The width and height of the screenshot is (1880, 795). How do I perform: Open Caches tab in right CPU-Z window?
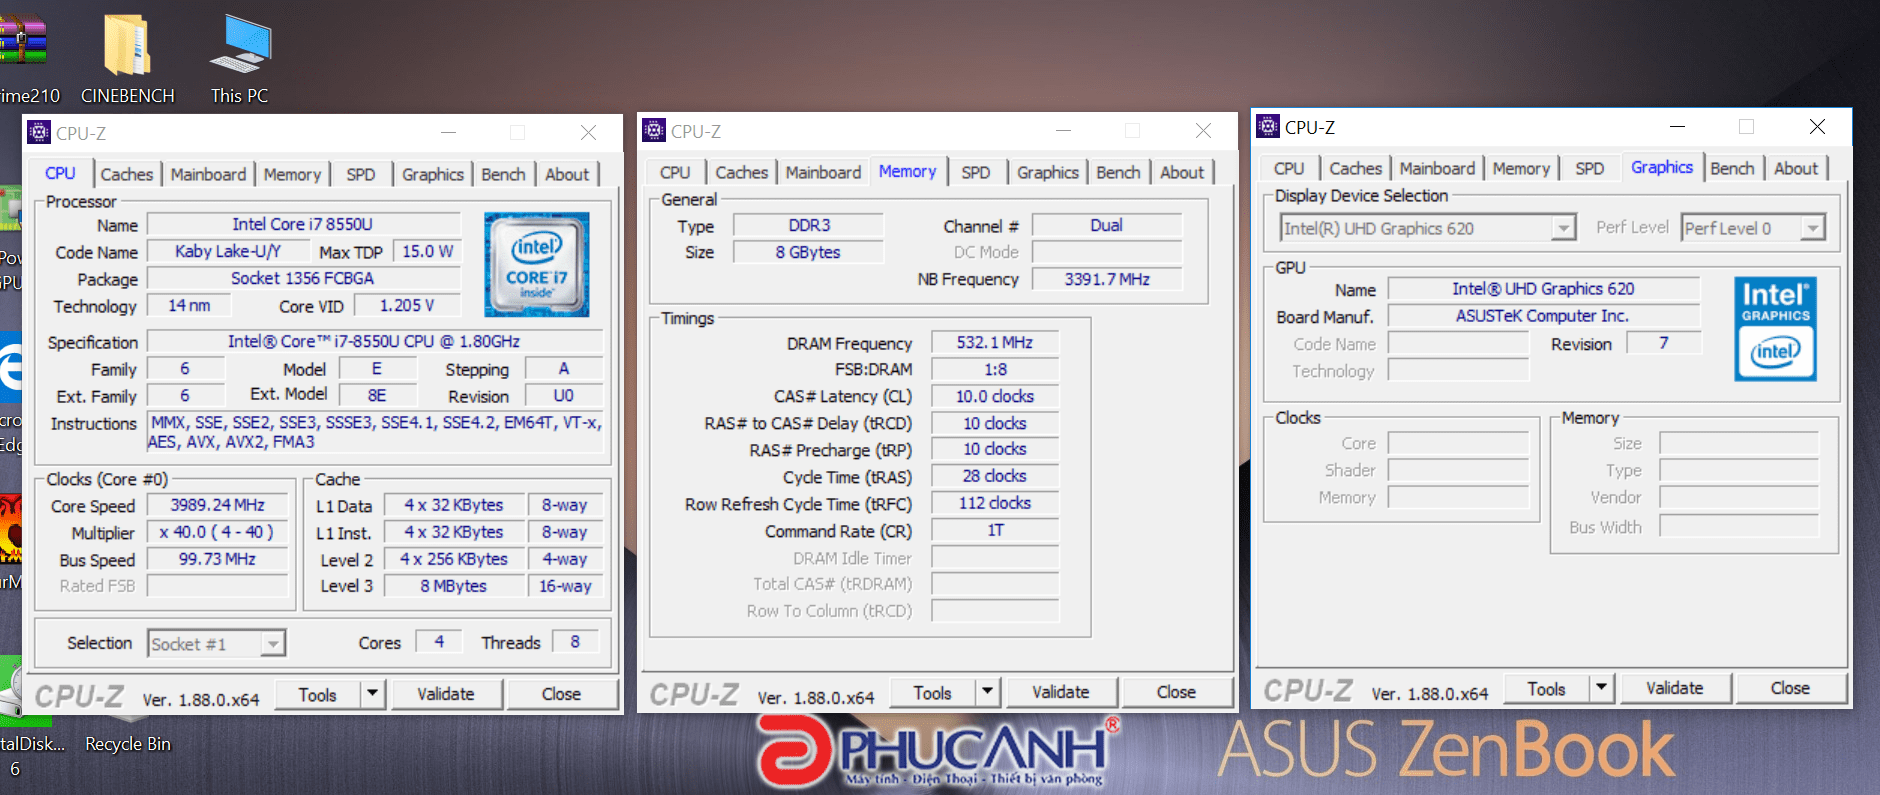pos(1356,168)
